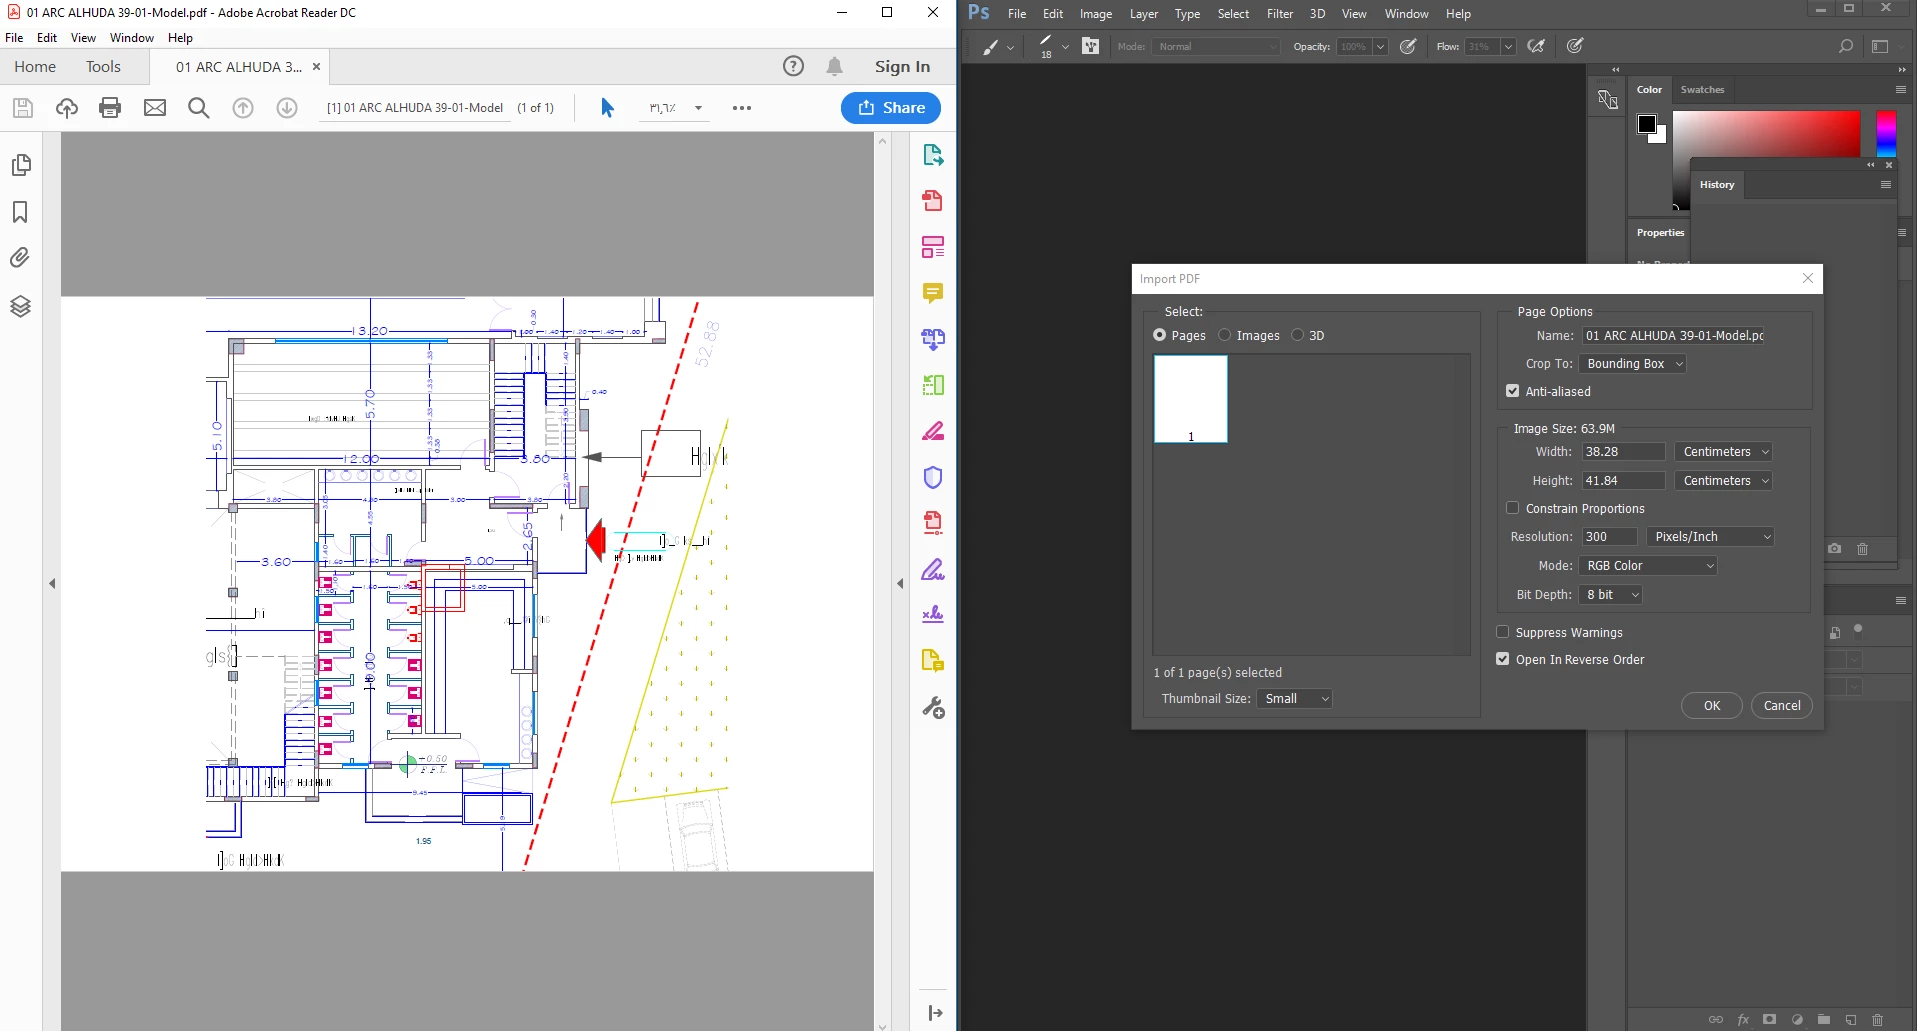The image size is (1917, 1031).
Task: Click OK in Import PDF dialog
Action: point(1712,706)
